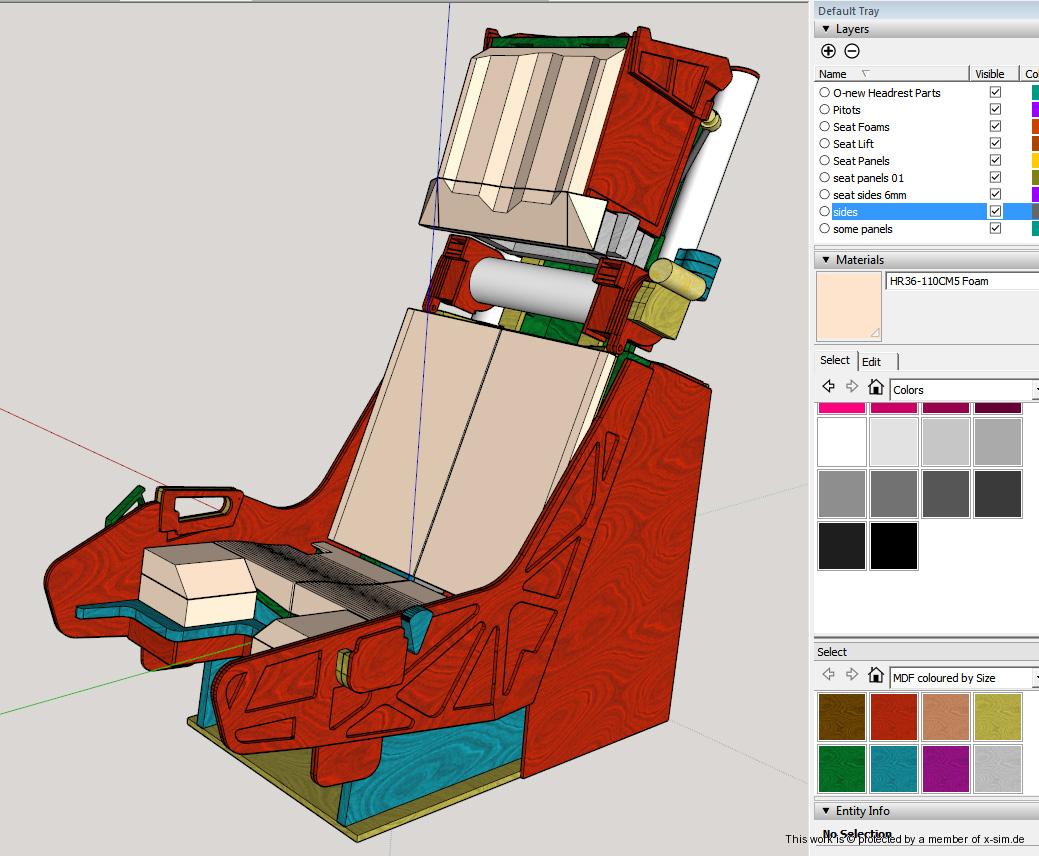Image resolution: width=1039 pixels, height=856 pixels.
Task: Click the material name field HR36-110CM5 Foam
Action: tap(960, 281)
